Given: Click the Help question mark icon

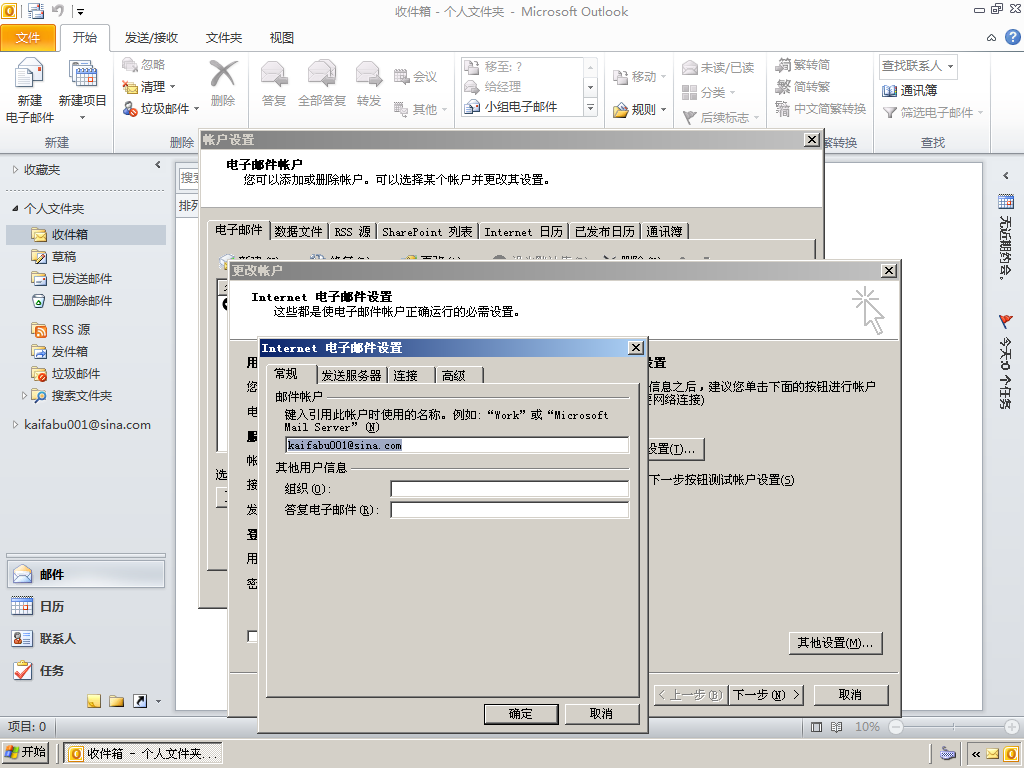Looking at the screenshot, I should point(1013,37).
